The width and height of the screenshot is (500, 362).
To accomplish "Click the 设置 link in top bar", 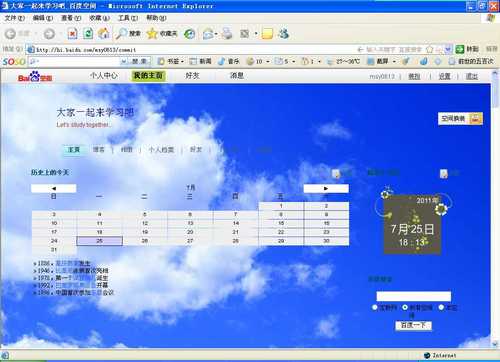I will tap(444, 76).
